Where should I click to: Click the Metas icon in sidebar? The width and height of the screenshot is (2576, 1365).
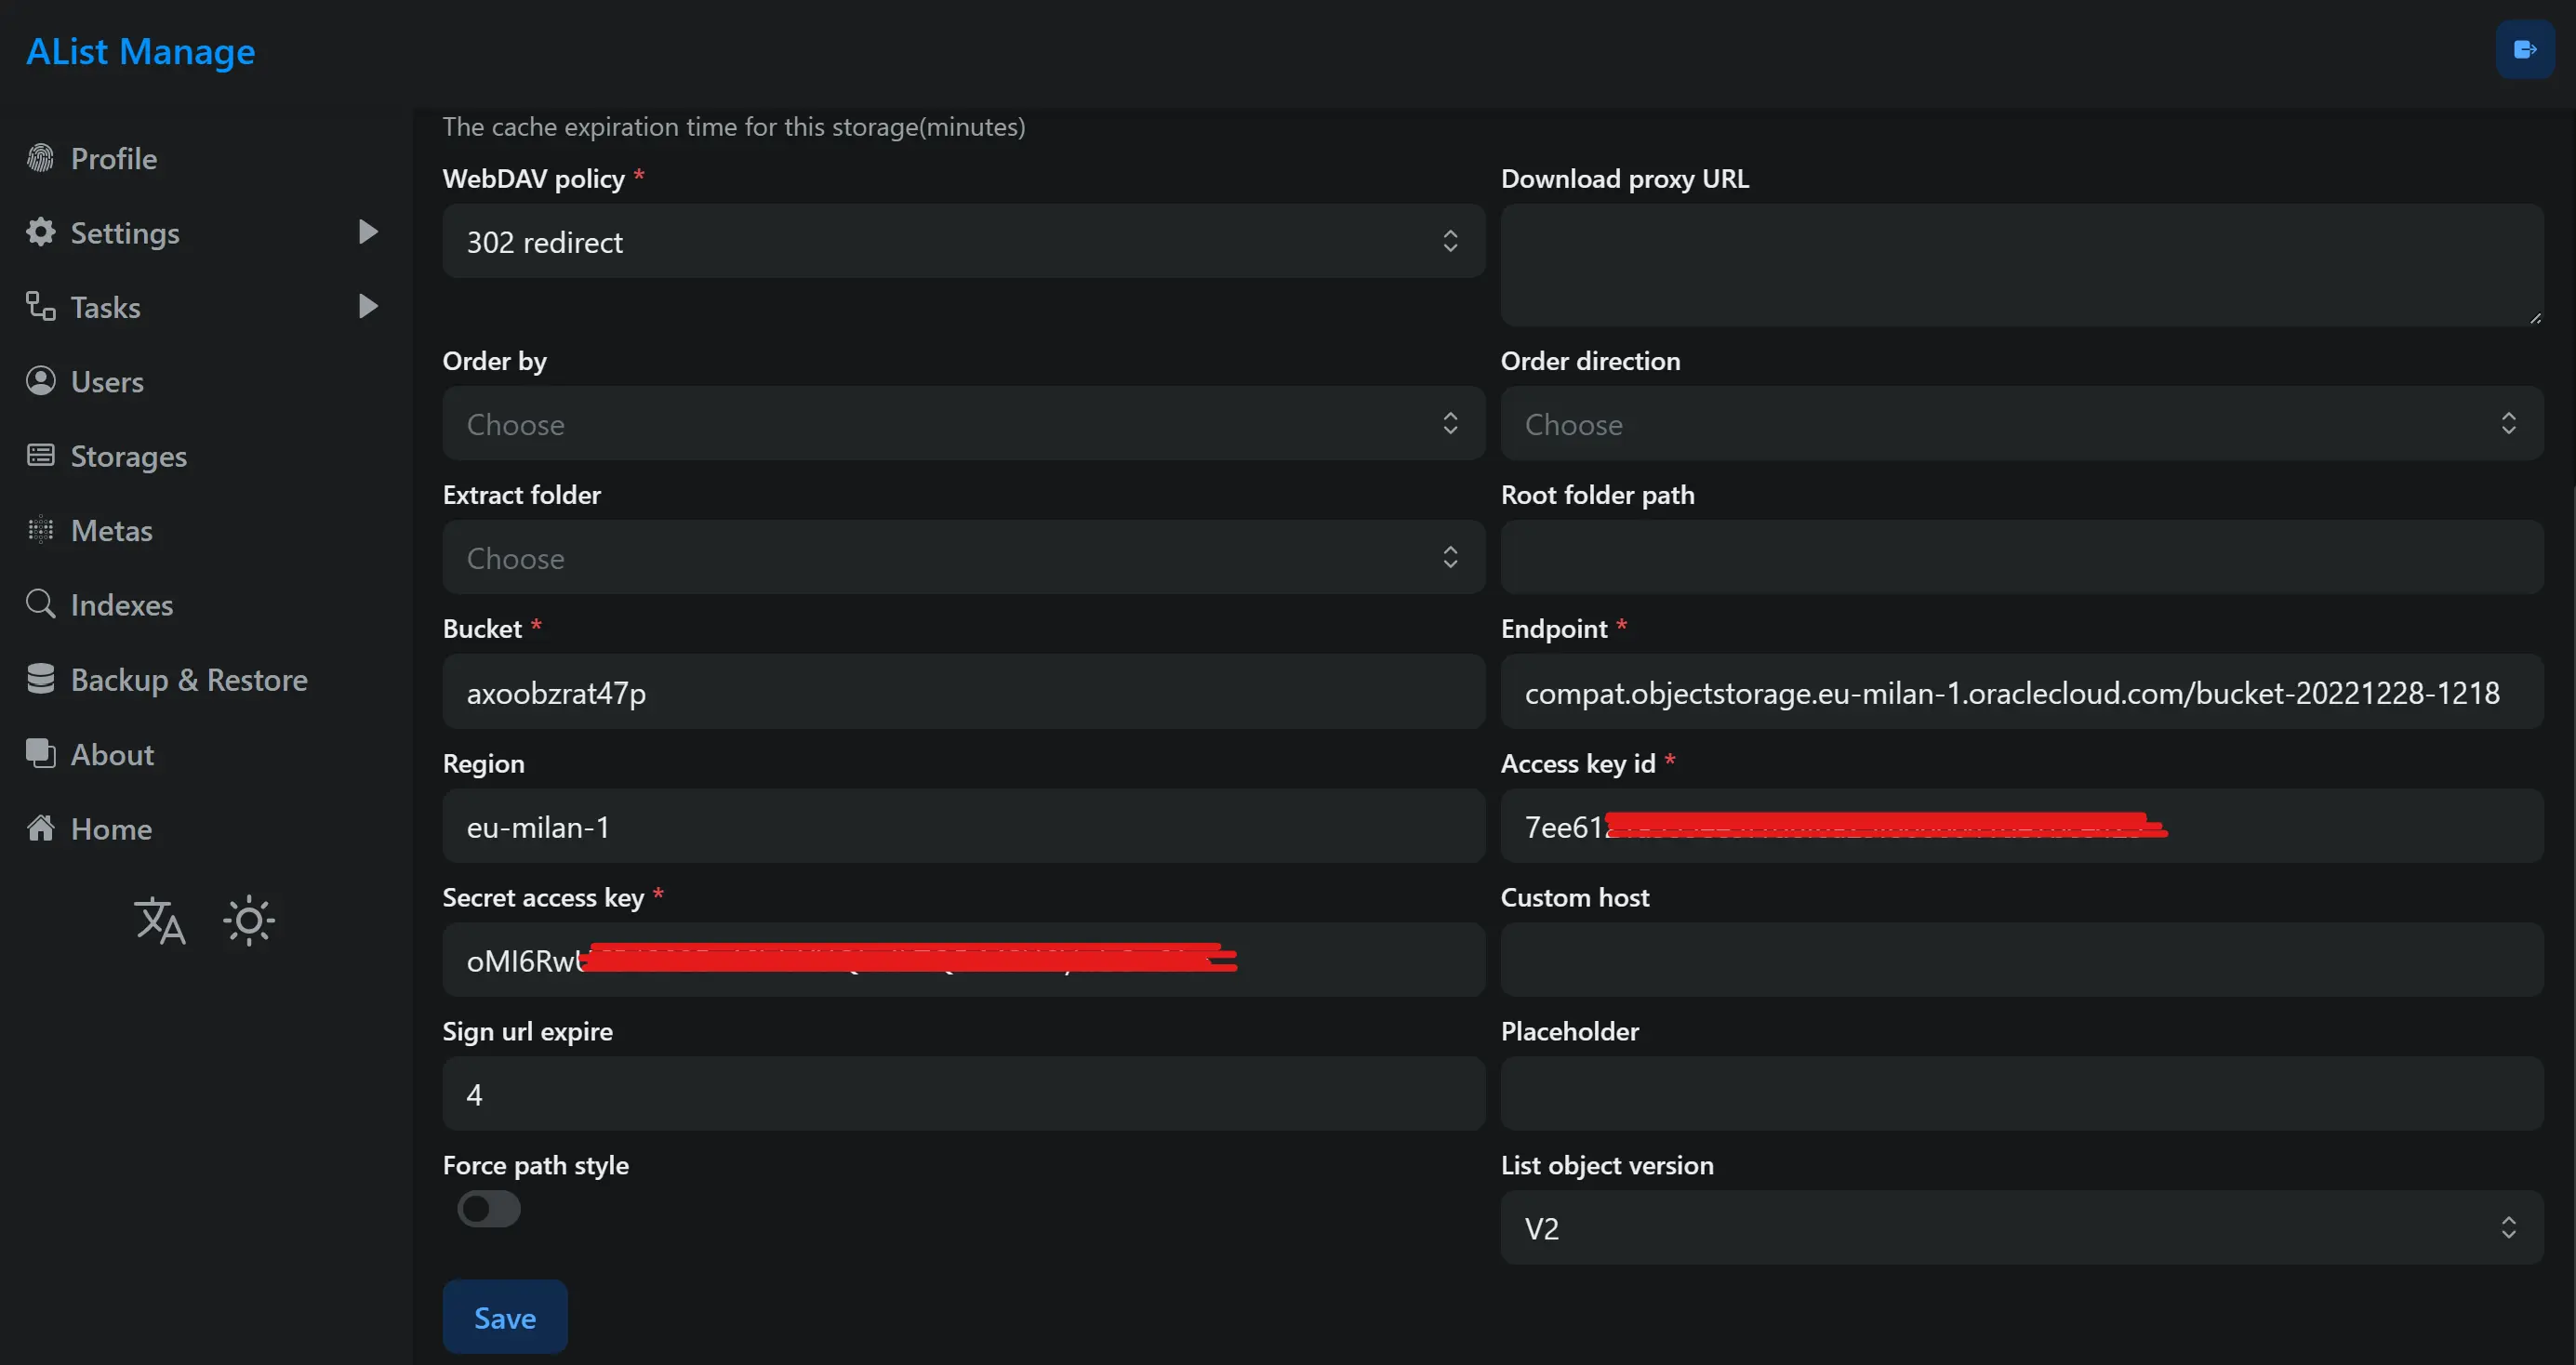click(x=41, y=530)
